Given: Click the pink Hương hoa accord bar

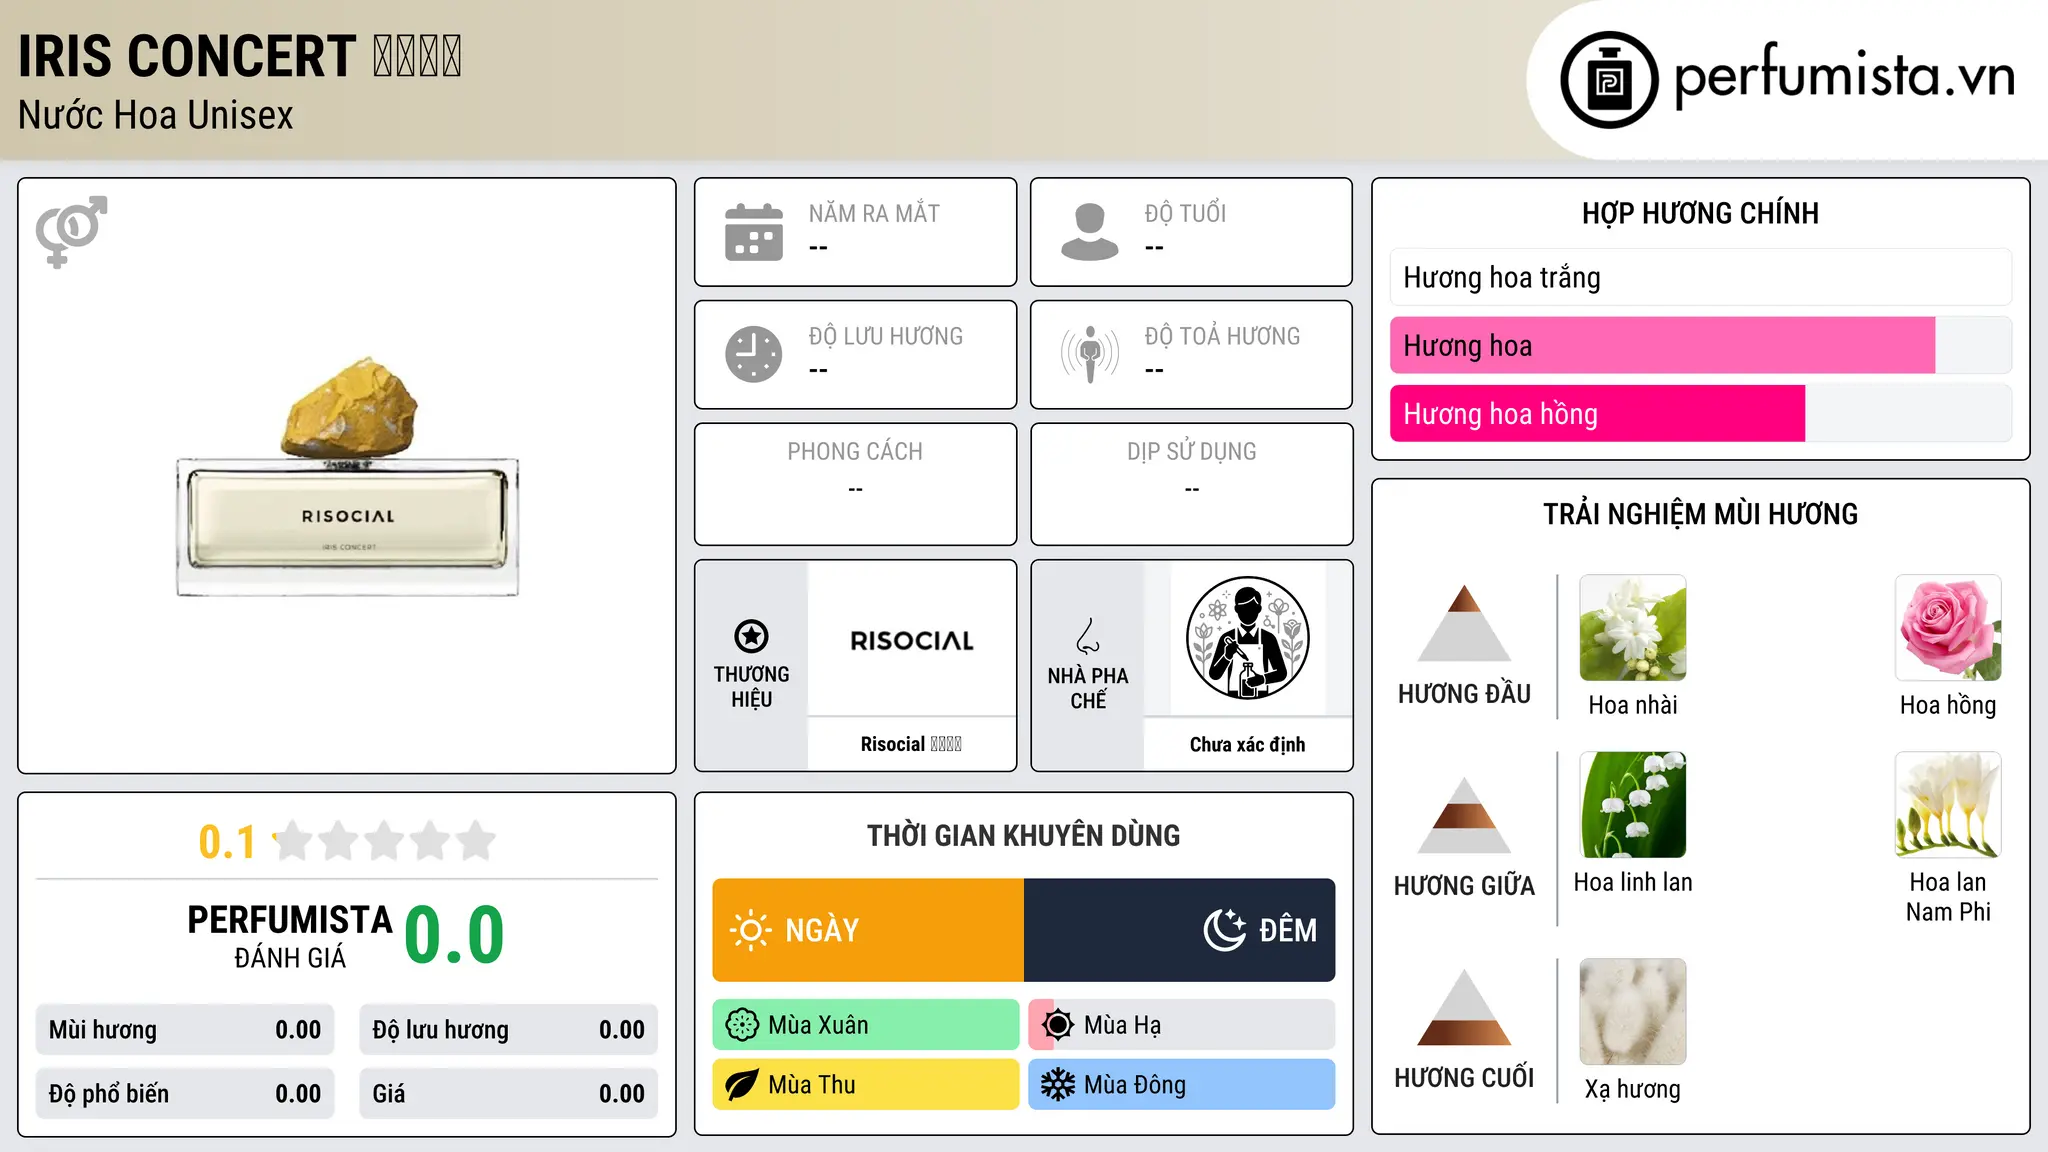Looking at the screenshot, I should [x=1663, y=345].
